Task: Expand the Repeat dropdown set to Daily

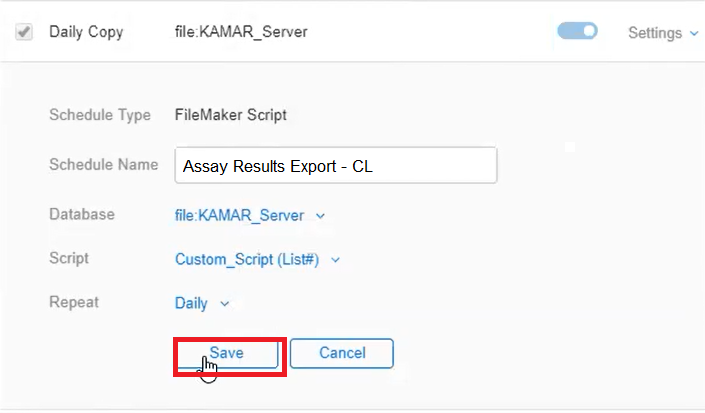Action: click(192, 303)
